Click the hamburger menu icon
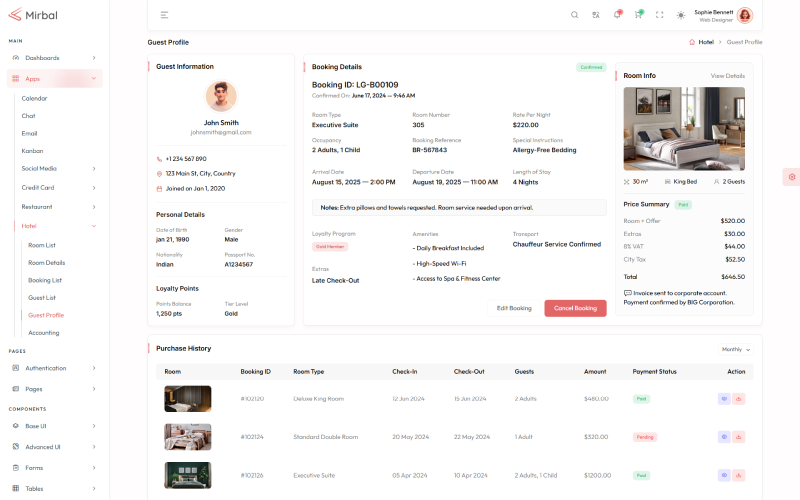800x500 pixels. [x=164, y=15]
